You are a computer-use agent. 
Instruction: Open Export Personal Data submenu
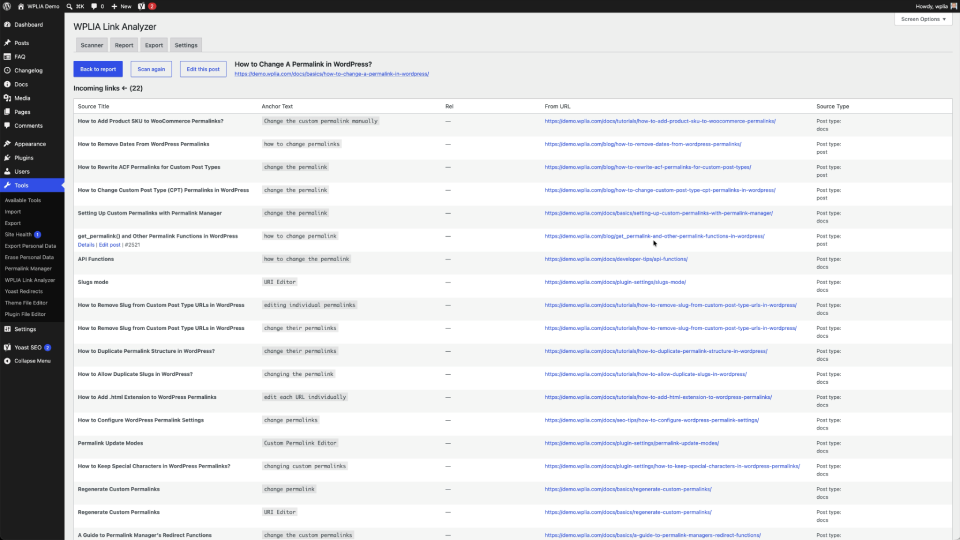pos(30,246)
